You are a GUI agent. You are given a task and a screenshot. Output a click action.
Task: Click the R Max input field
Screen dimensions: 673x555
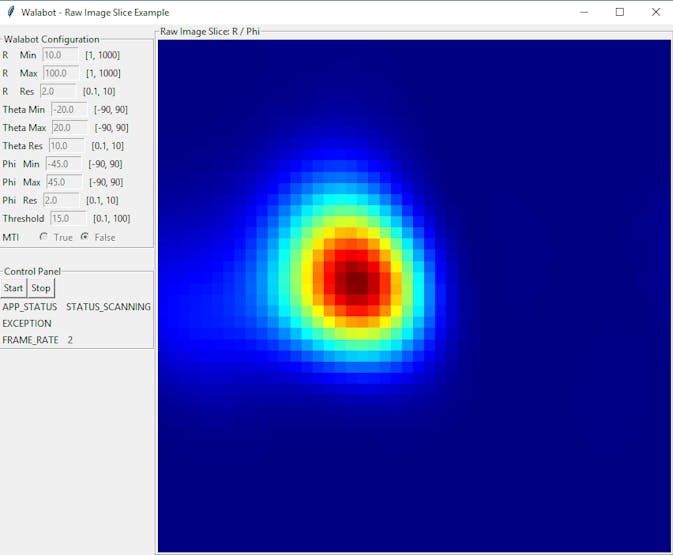tap(61, 73)
